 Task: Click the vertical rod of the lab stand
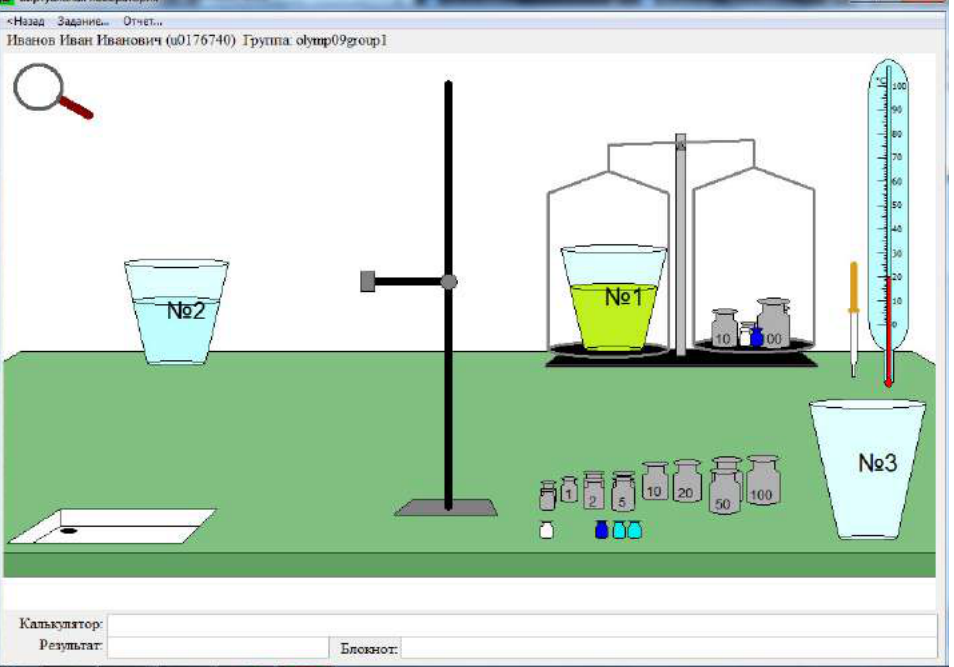pyautogui.click(x=448, y=295)
